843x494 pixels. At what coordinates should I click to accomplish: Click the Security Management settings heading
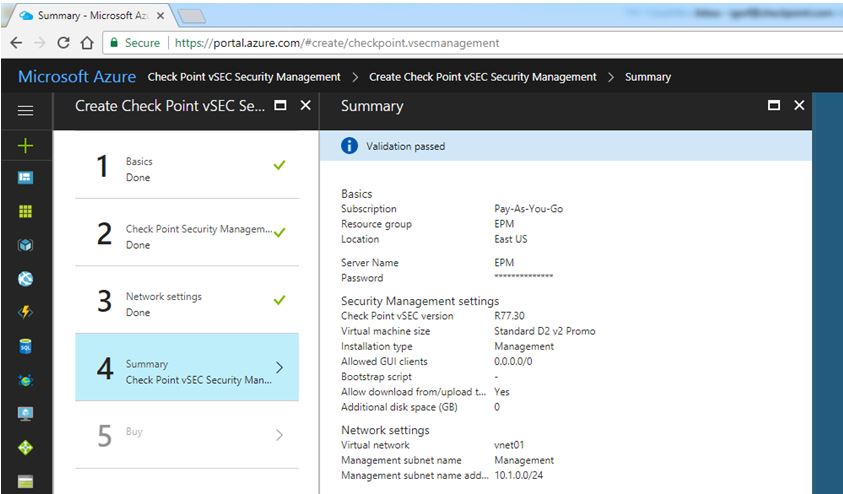(x=420, y=301)
